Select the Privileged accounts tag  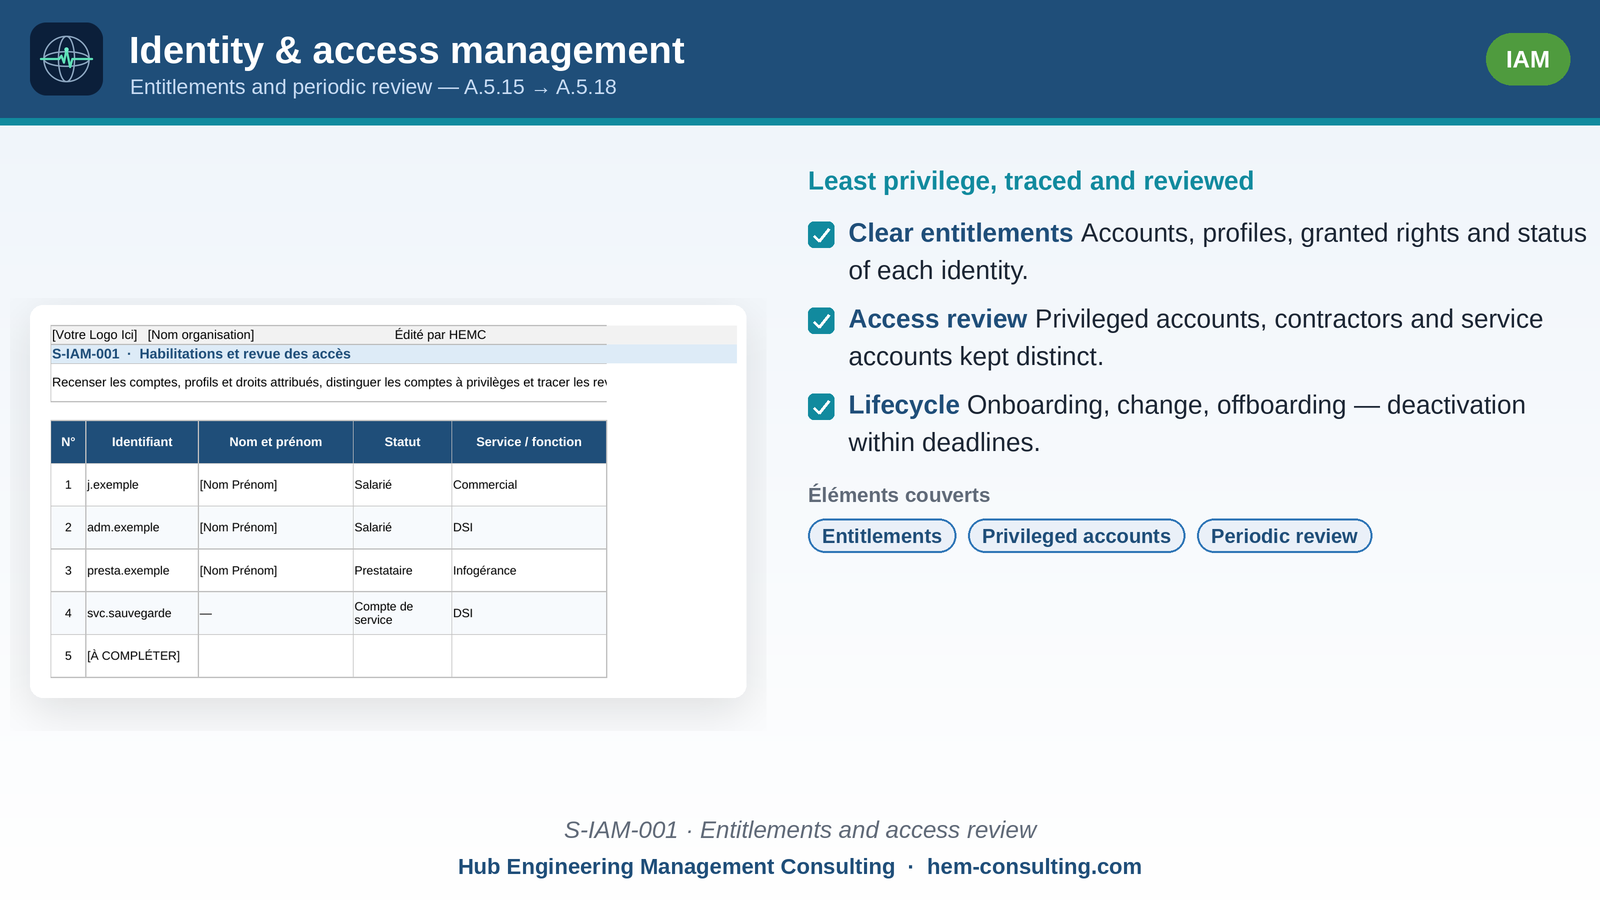1076,536
